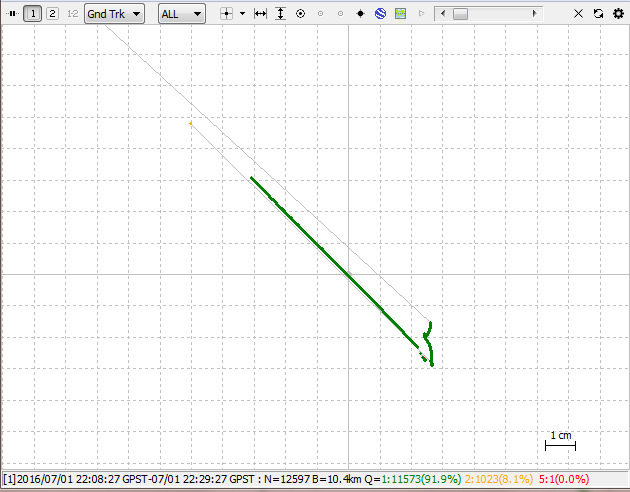Expand the center marker options arrow

(242, 14)
